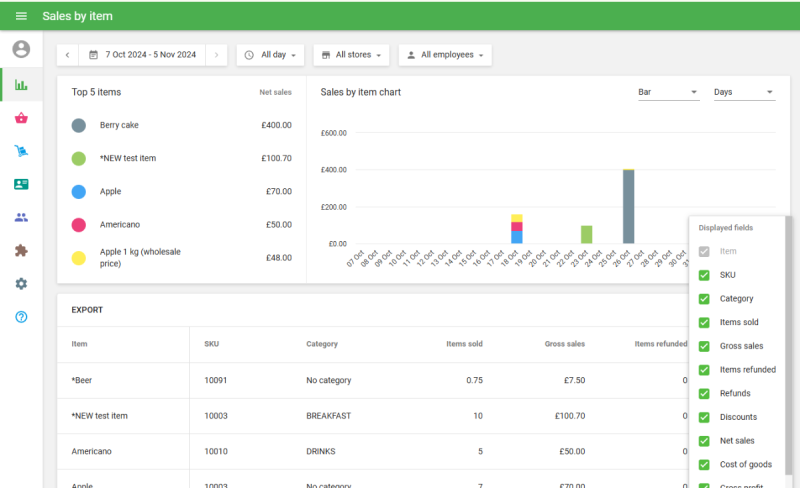Open the Reports bar chart icon
Image resolution: width=800 pixels, height=488 pixels.
[21, 84]
